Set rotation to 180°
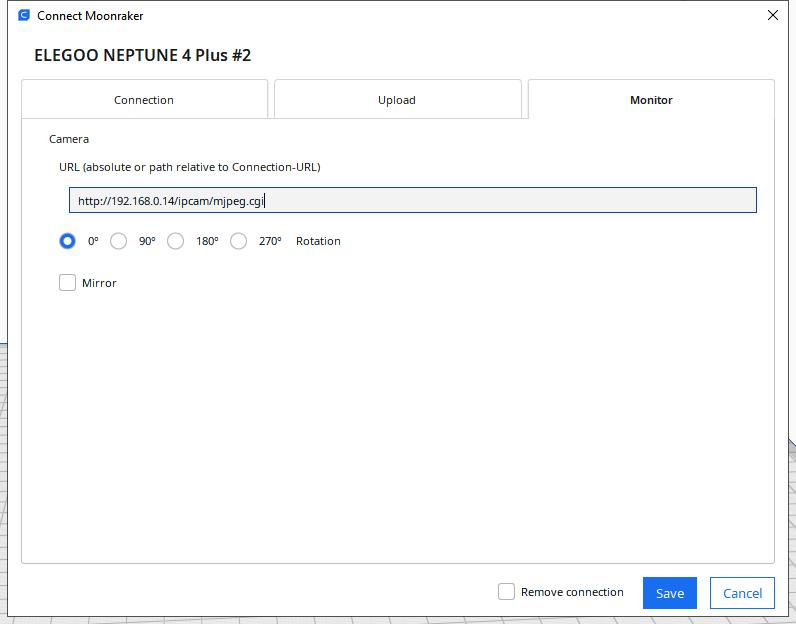The height and width of the screenshot is (624, 796). (176, 241)
